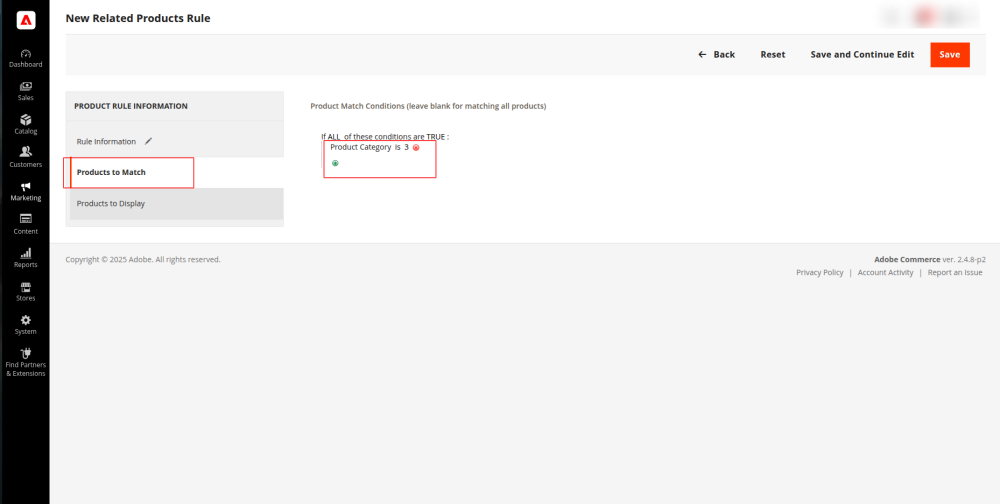Open the Marketing megaphone icon
Viewport: 1000px width, 504px height.
click(25, 191)
